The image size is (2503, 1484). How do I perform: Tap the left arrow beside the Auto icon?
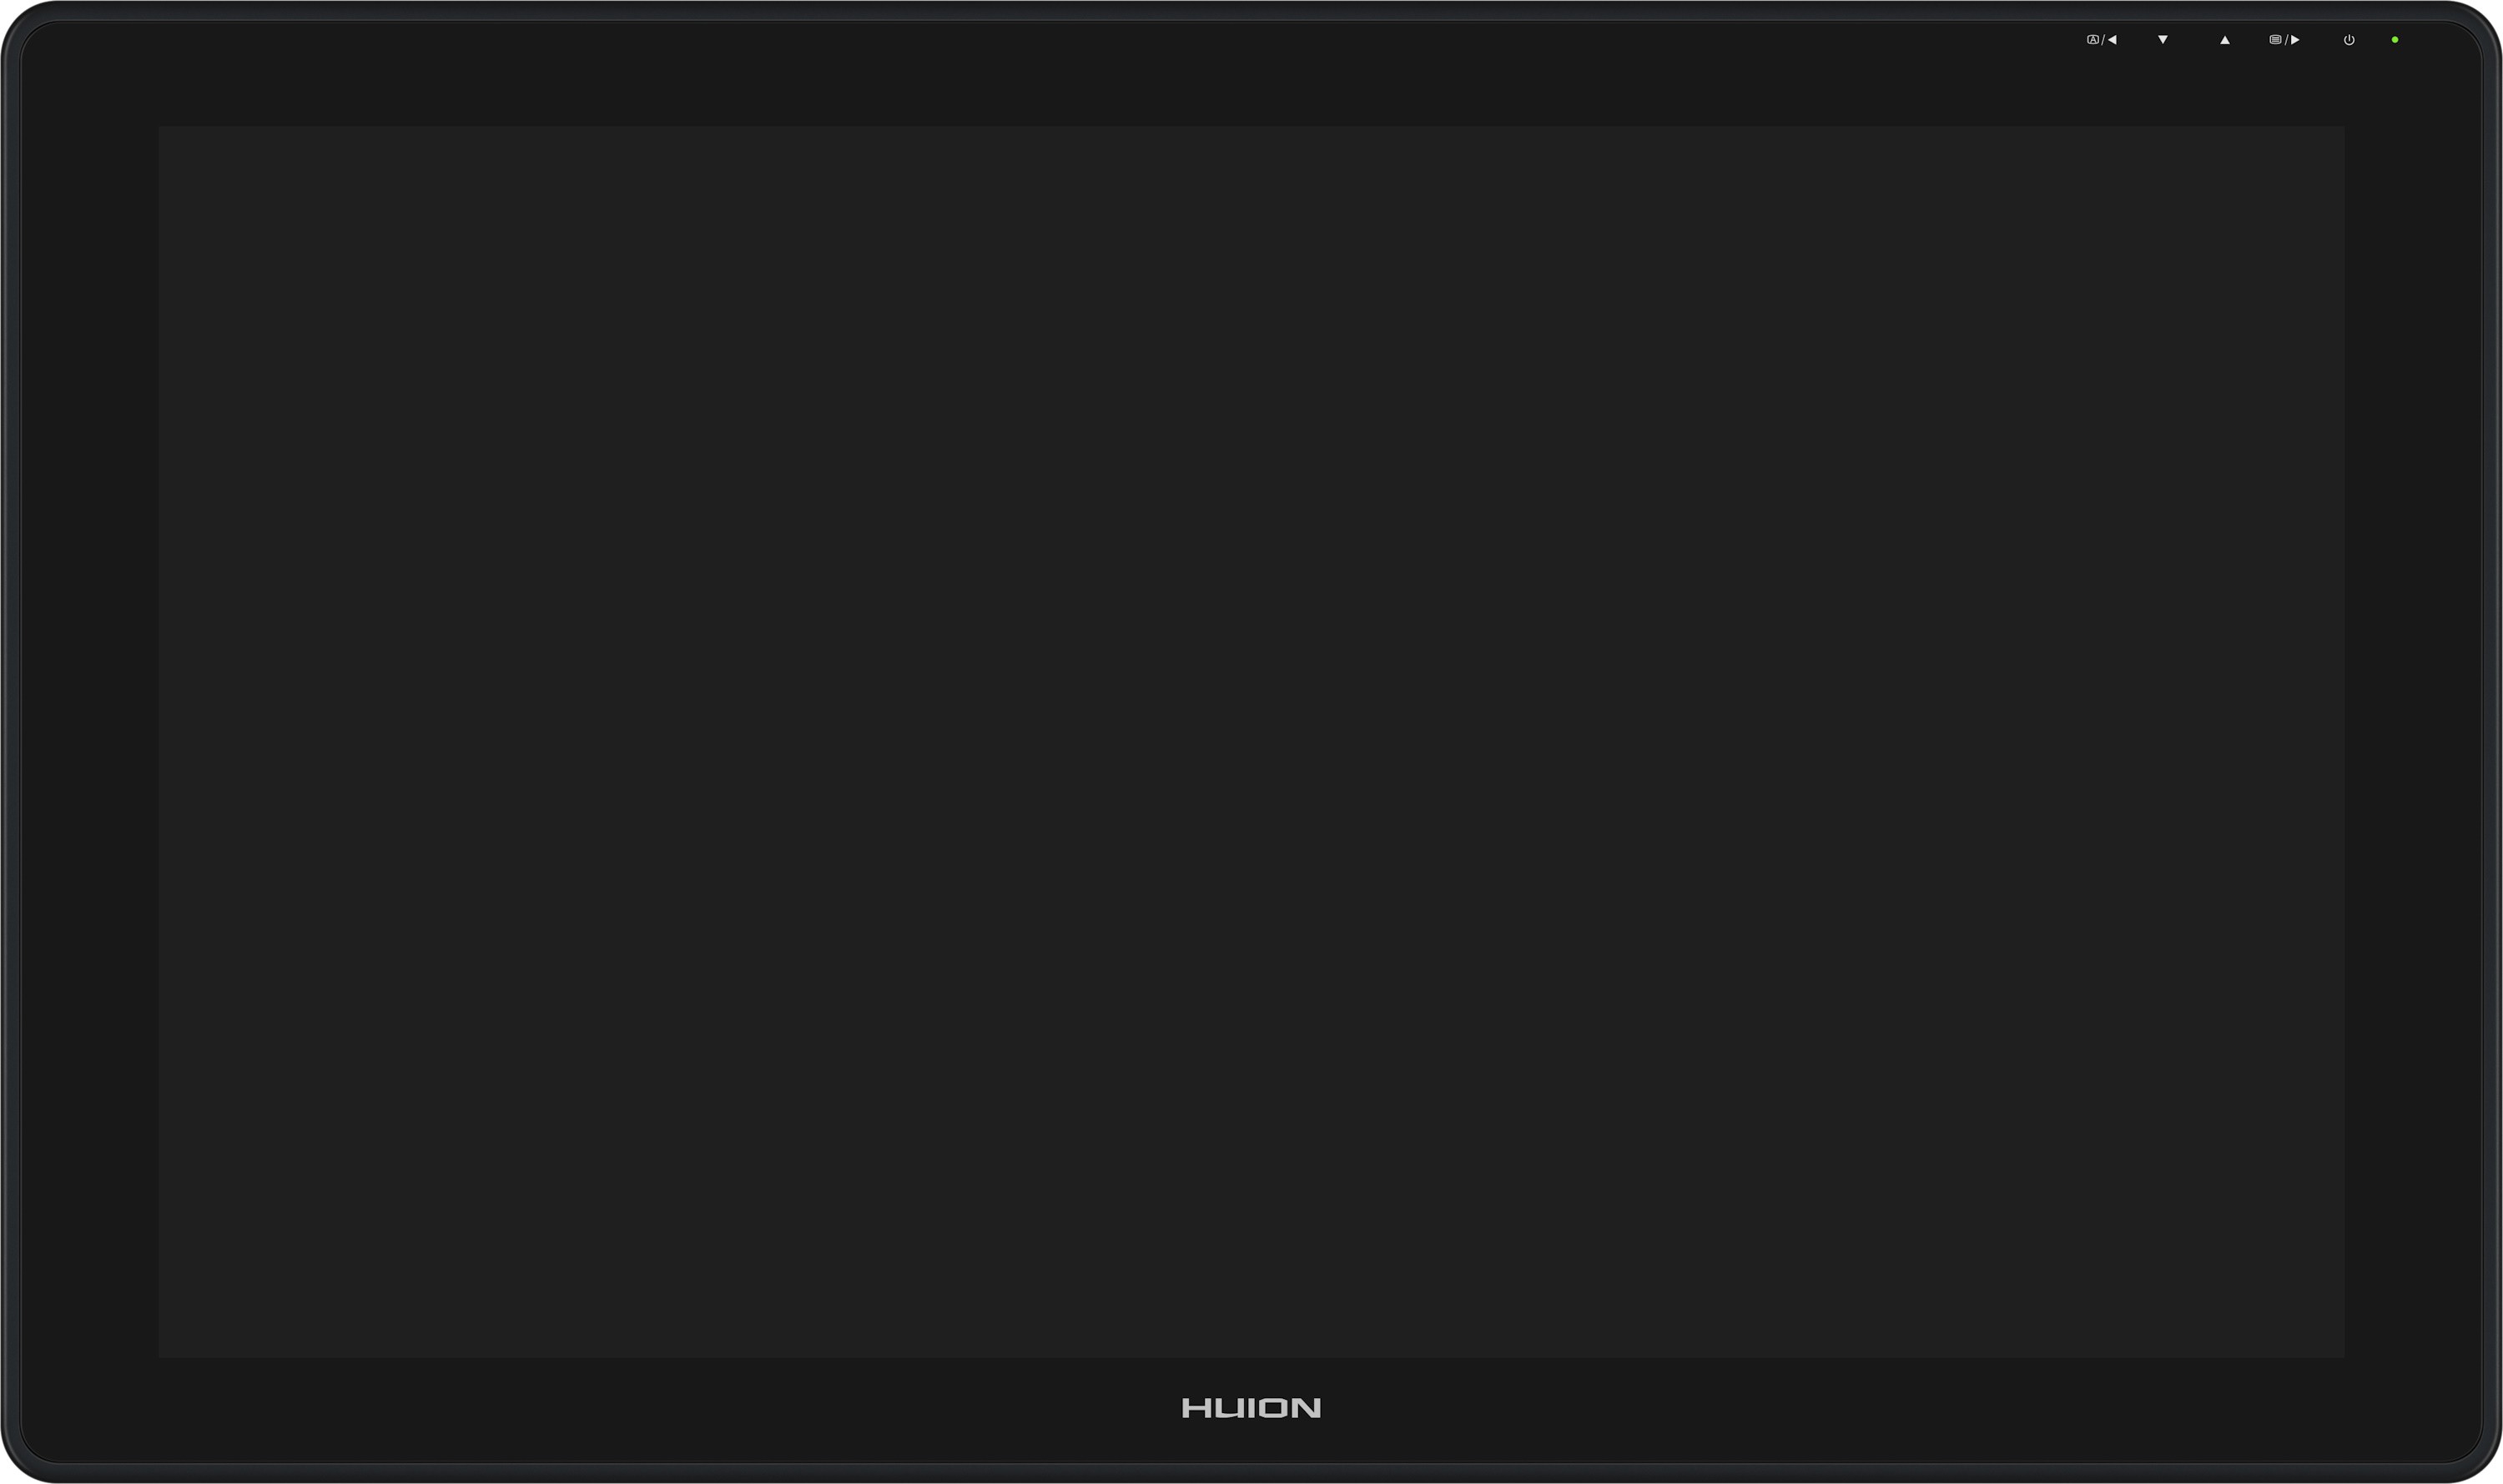click(2112, 40)
